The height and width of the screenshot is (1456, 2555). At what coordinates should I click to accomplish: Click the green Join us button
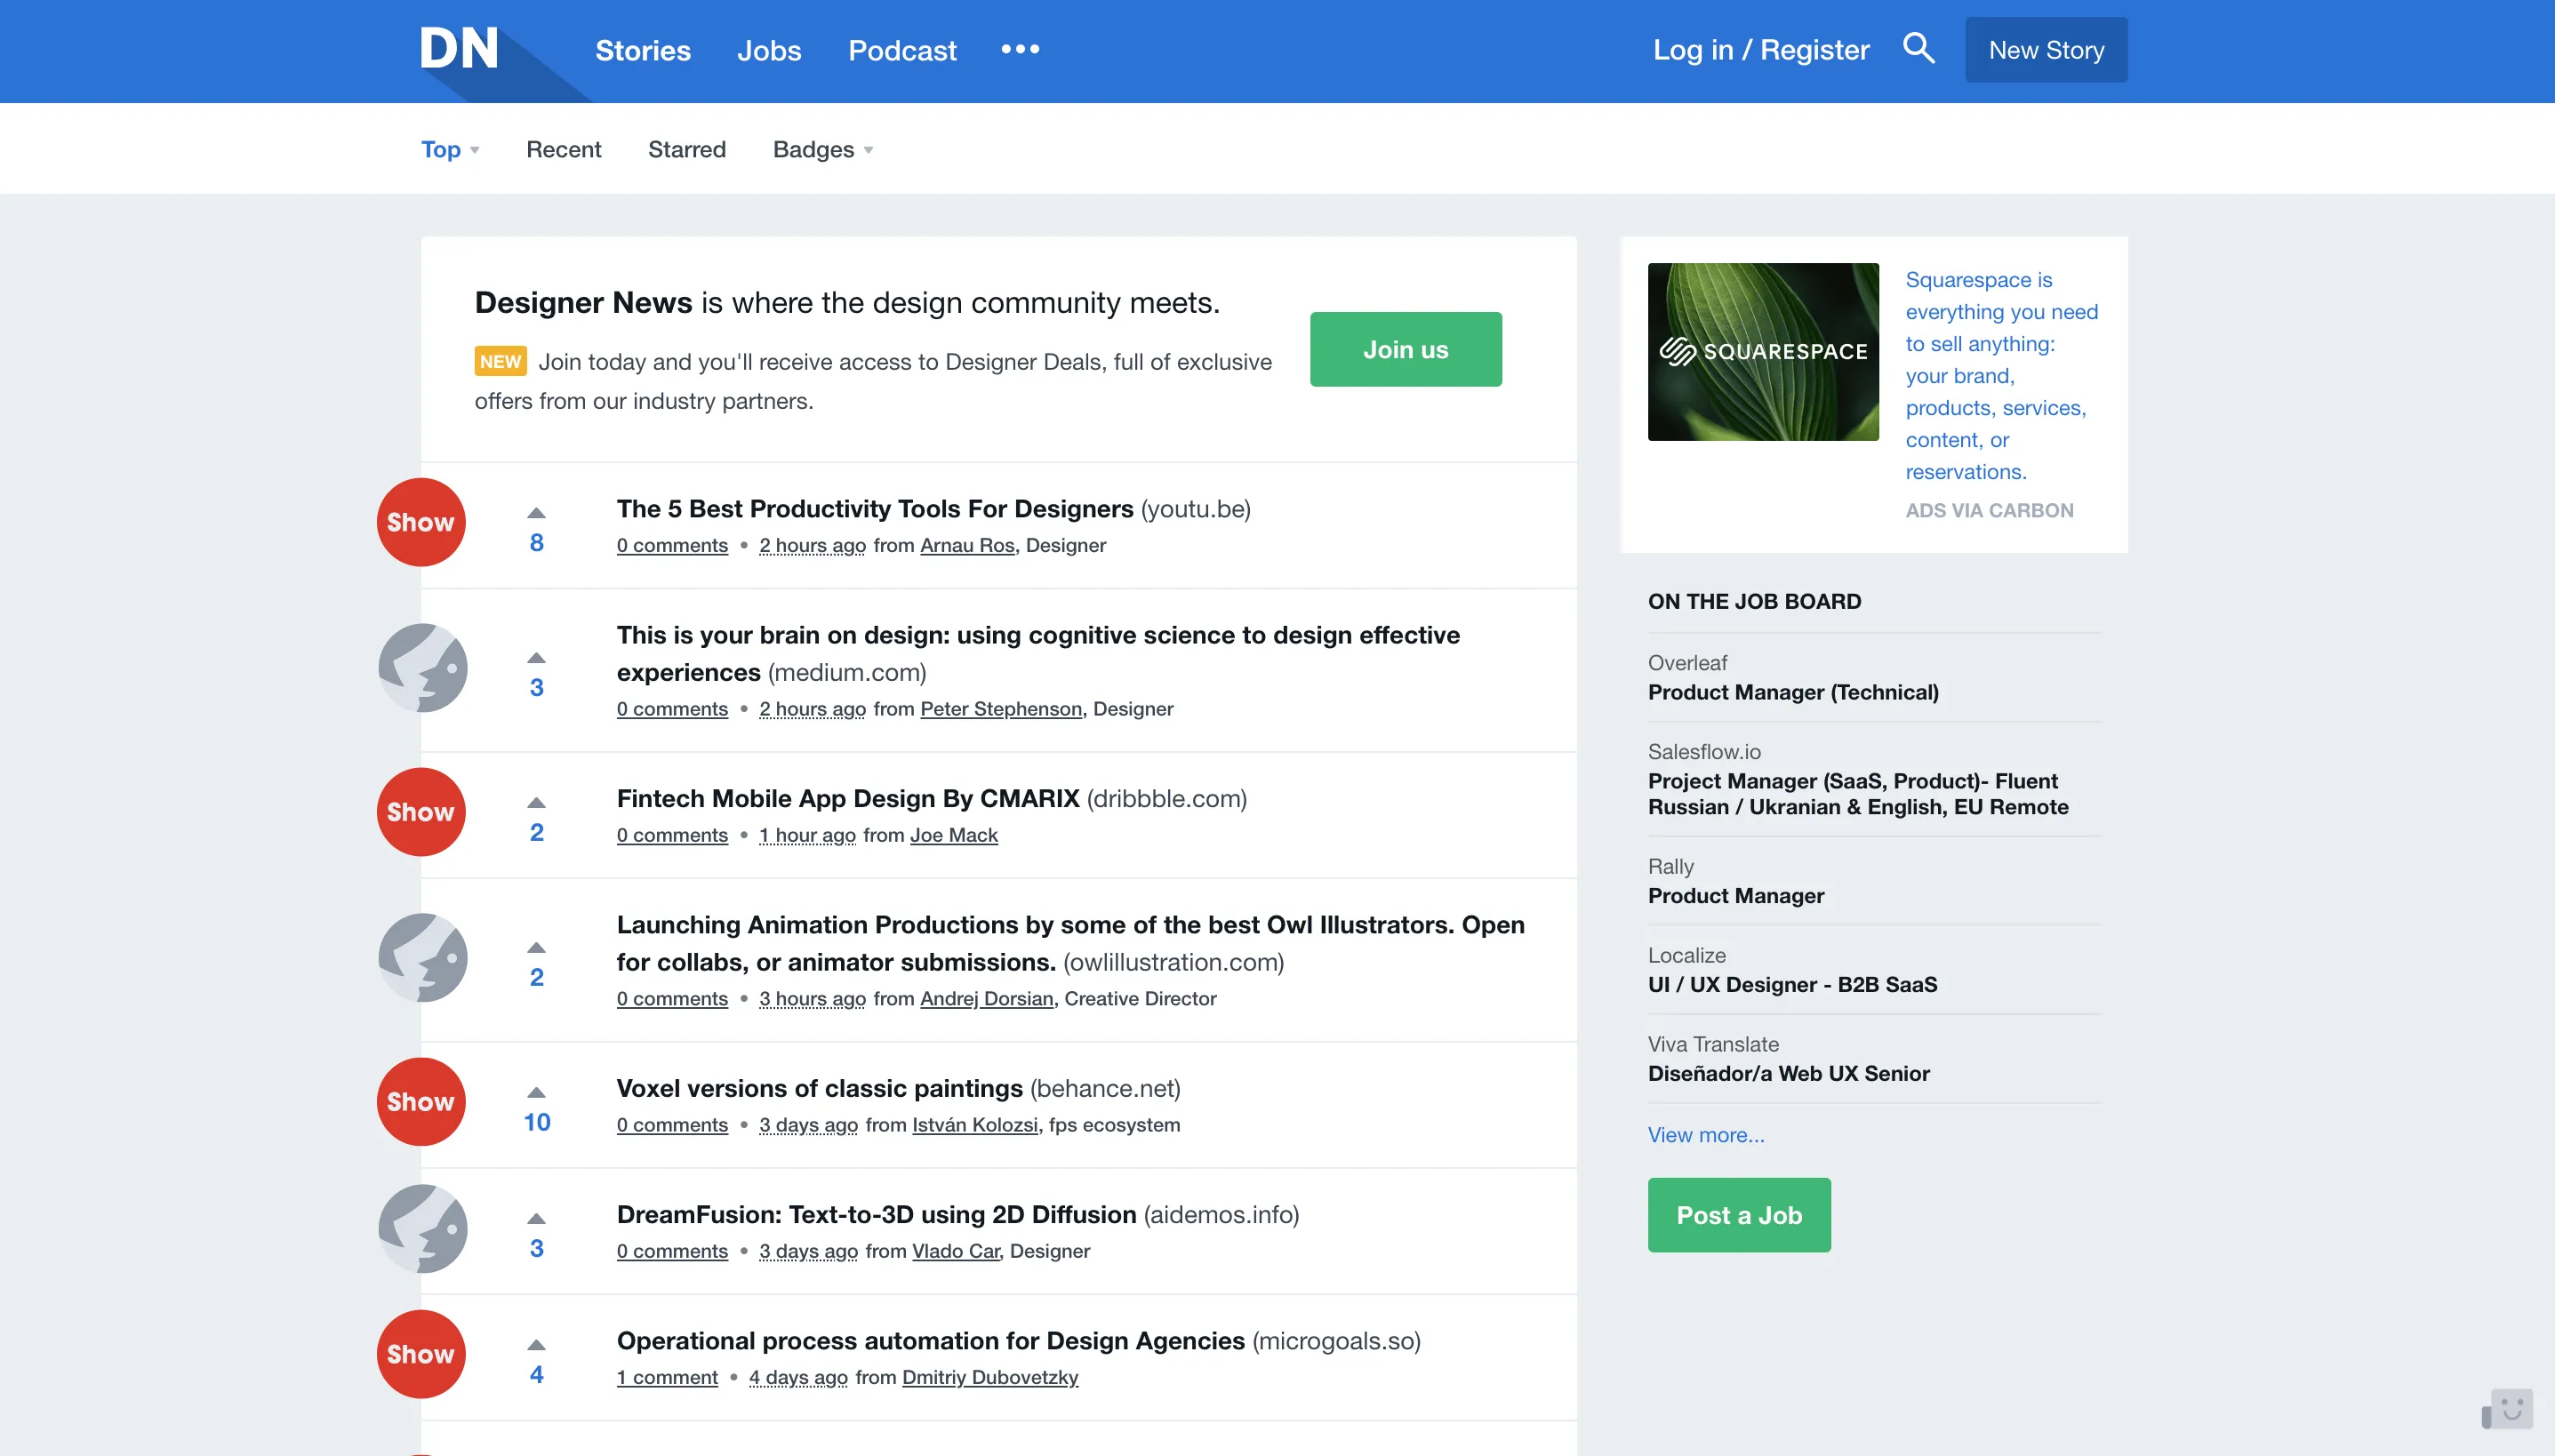tap(1404, 349)
